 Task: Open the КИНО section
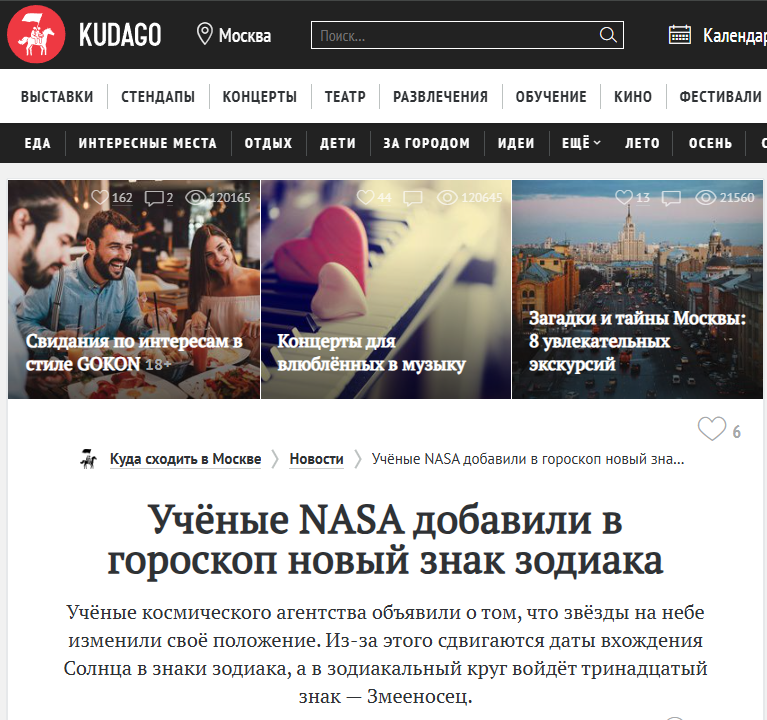point(633,96)
